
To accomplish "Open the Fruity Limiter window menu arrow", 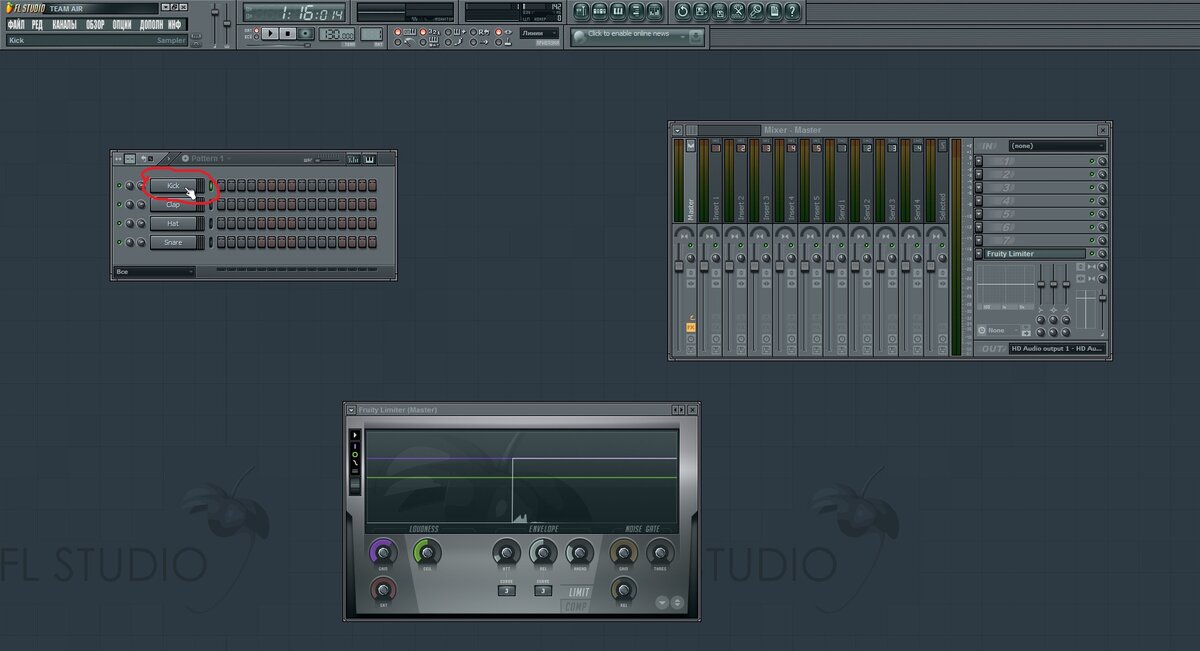I will (x=351, y=410).
